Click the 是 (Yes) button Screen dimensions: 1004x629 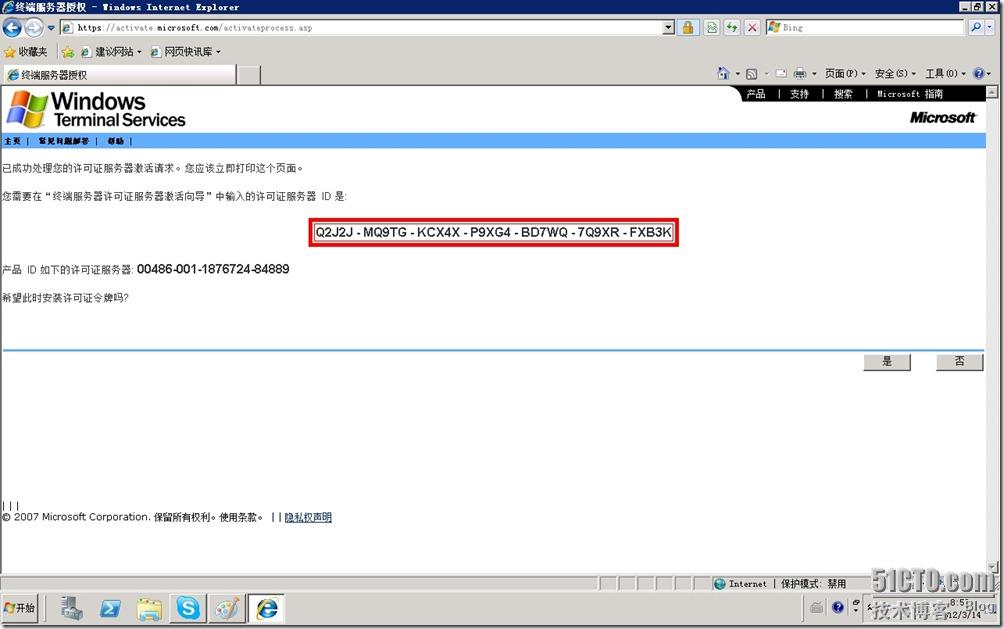[887, 361]
